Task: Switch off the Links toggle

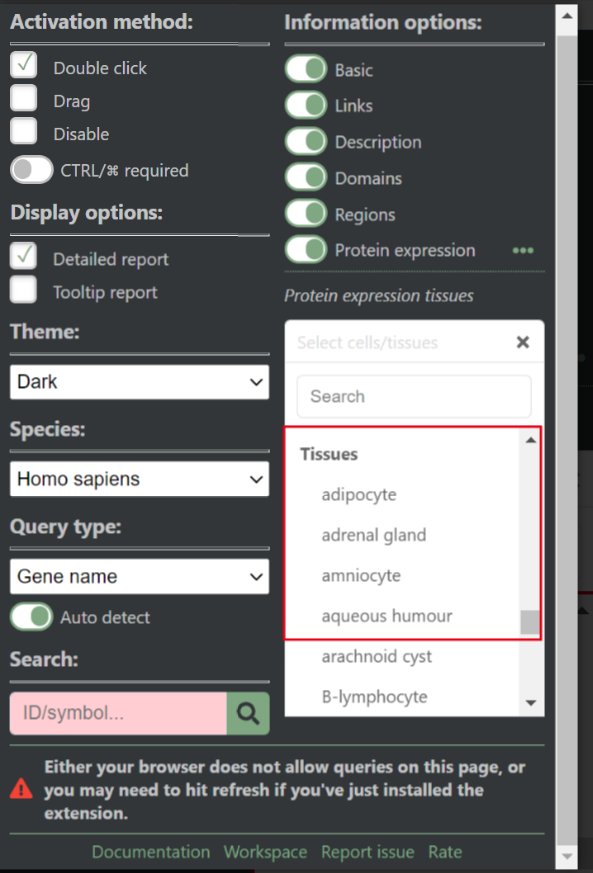Action: (306, 105)
